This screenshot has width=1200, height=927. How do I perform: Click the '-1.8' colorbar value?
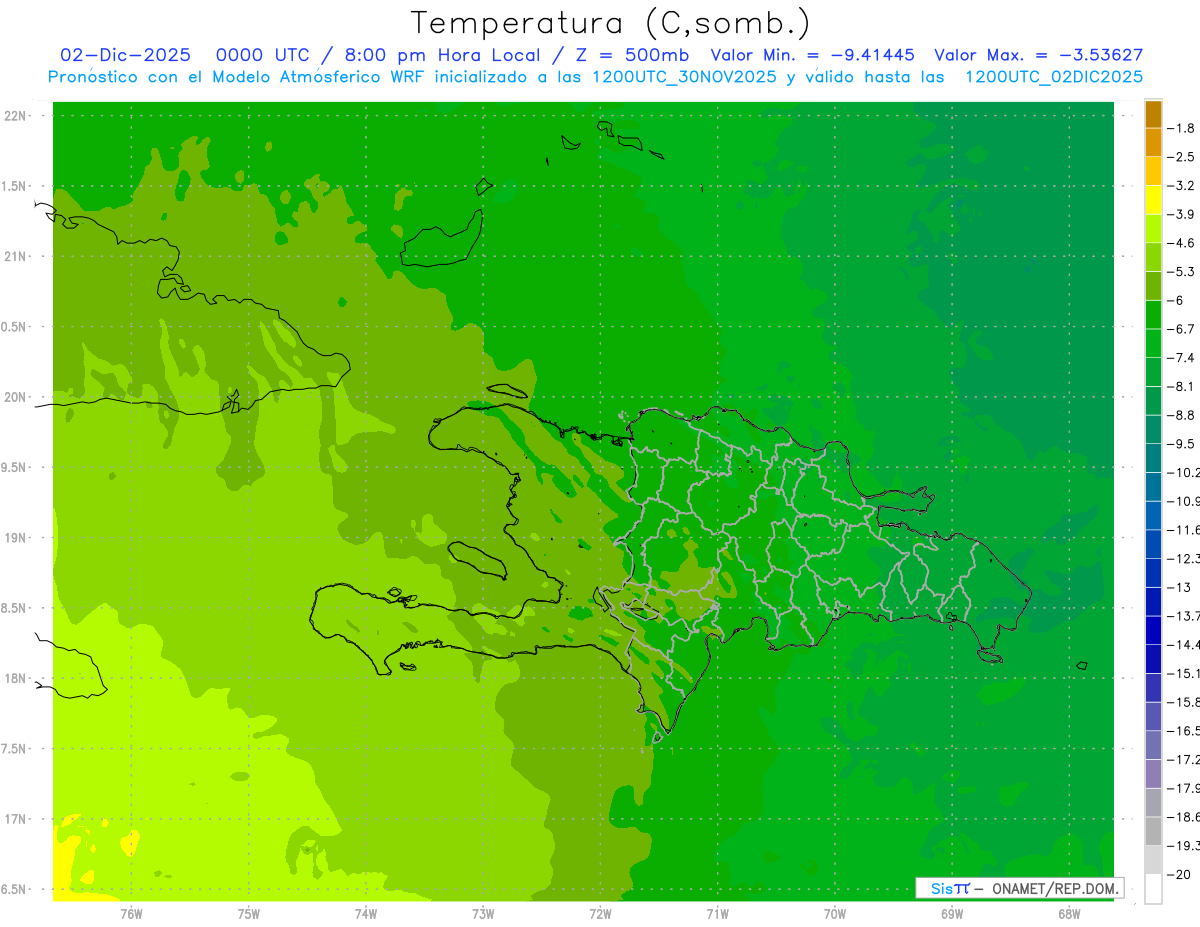click(x=1181, y=128)
